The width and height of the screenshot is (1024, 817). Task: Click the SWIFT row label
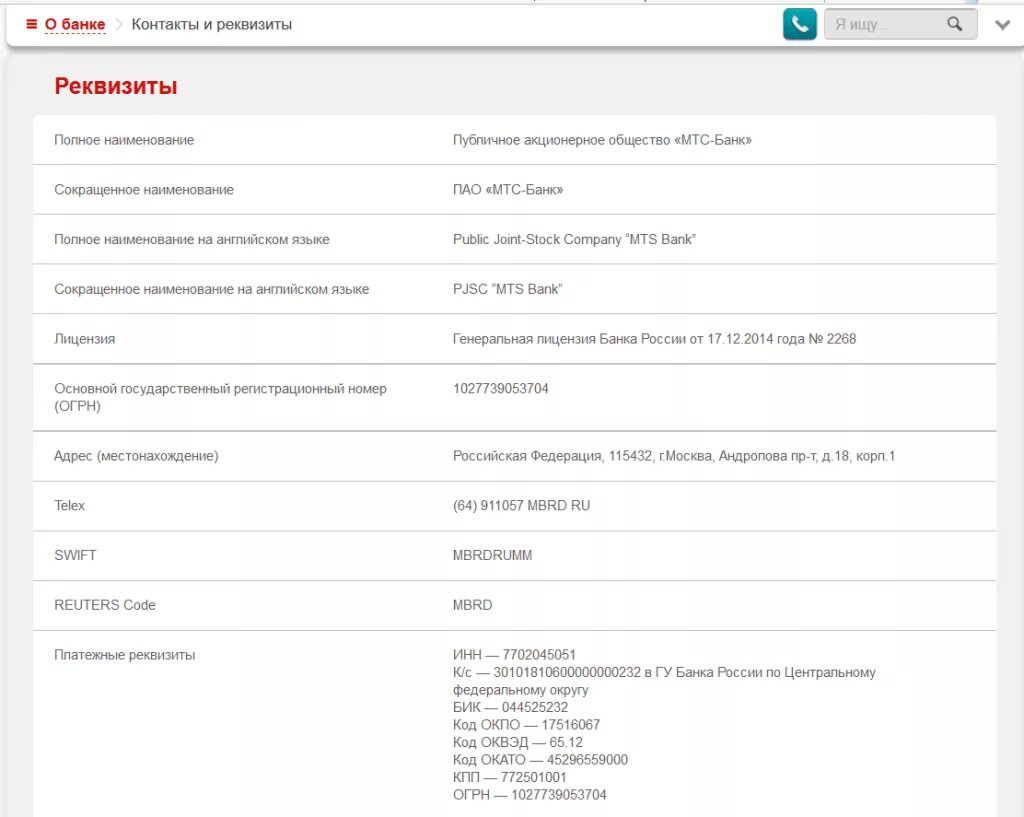point(75,555)
